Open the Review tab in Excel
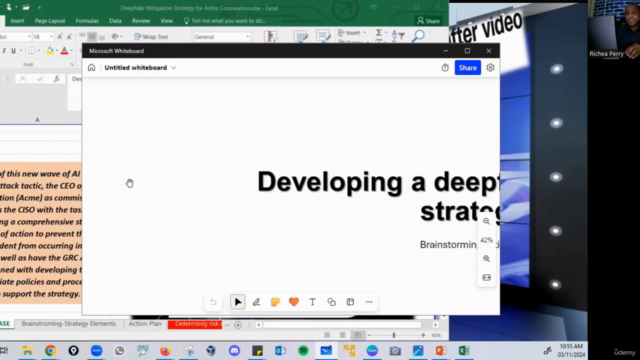 141,21
